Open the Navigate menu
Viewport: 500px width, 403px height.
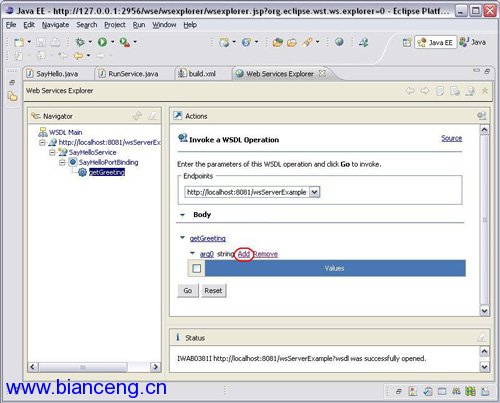56,25
